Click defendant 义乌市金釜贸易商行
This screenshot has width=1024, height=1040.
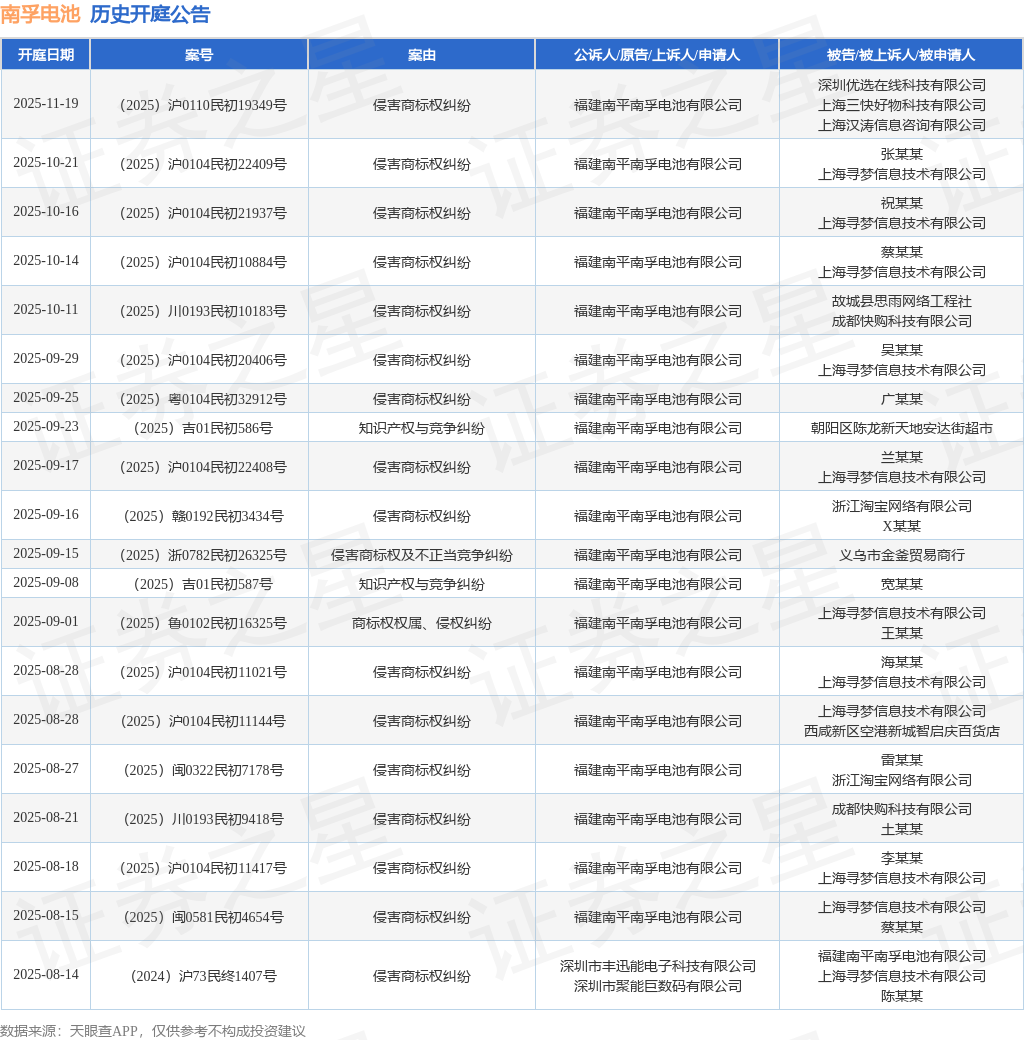pos(901,556)
